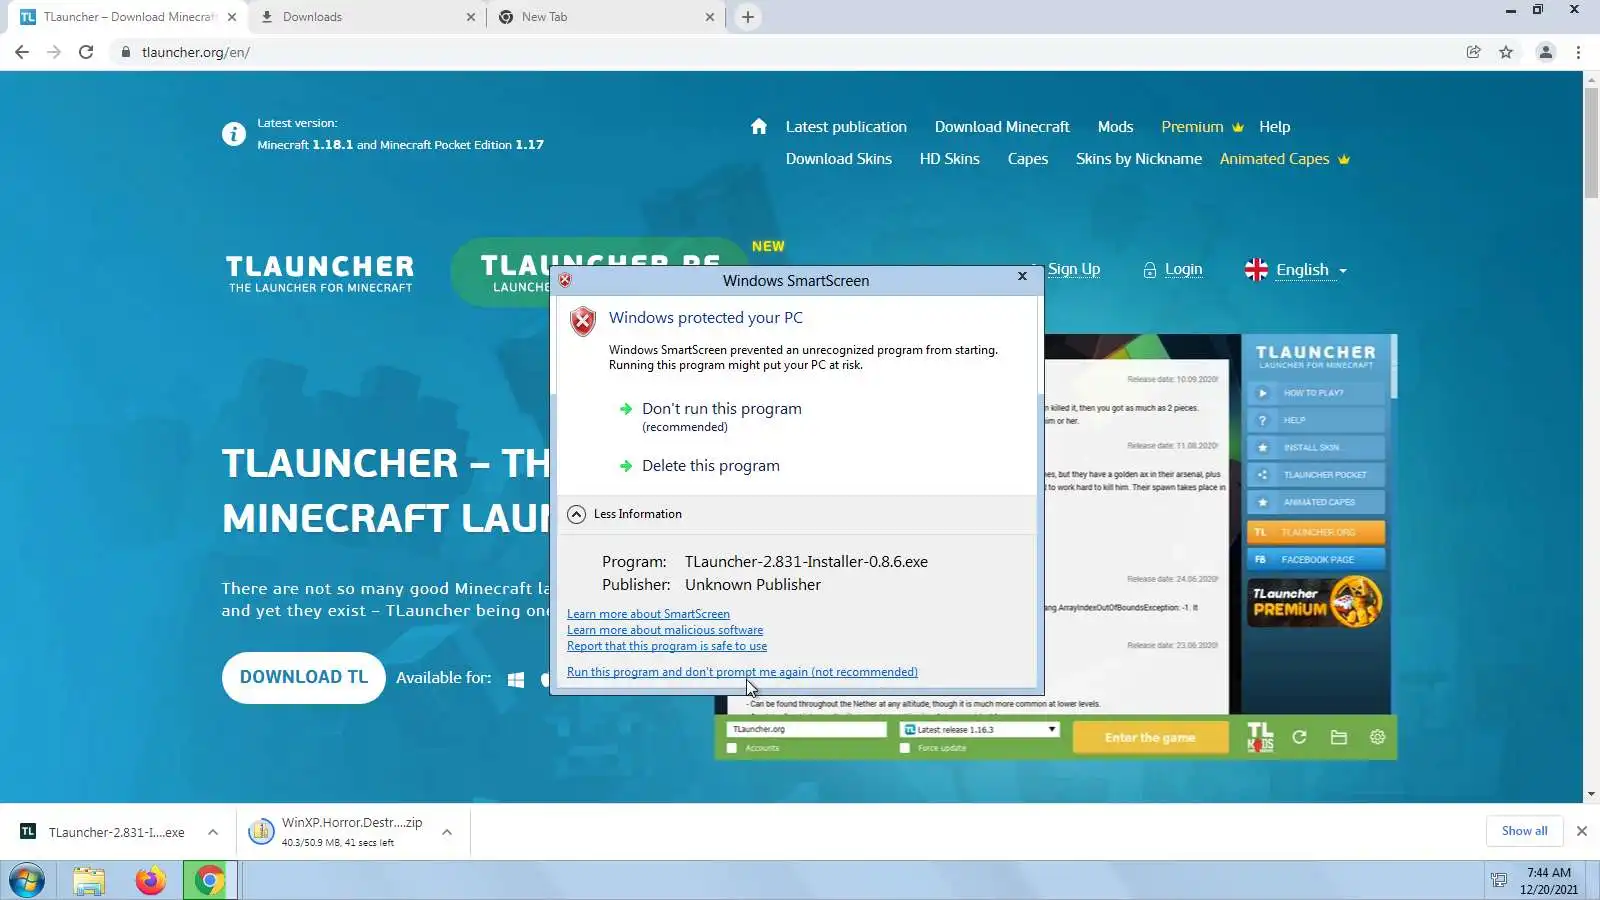The width and height of the screenshot is (1600, 900).
Task: Toggle the Accounts checkbox in launcher preview
Action: [732, 748]
